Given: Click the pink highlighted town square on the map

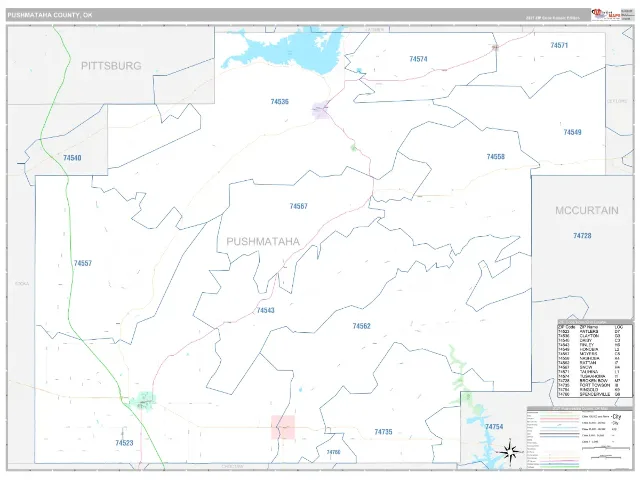Looking at the screenshot, I should click(x=283, y=427).
